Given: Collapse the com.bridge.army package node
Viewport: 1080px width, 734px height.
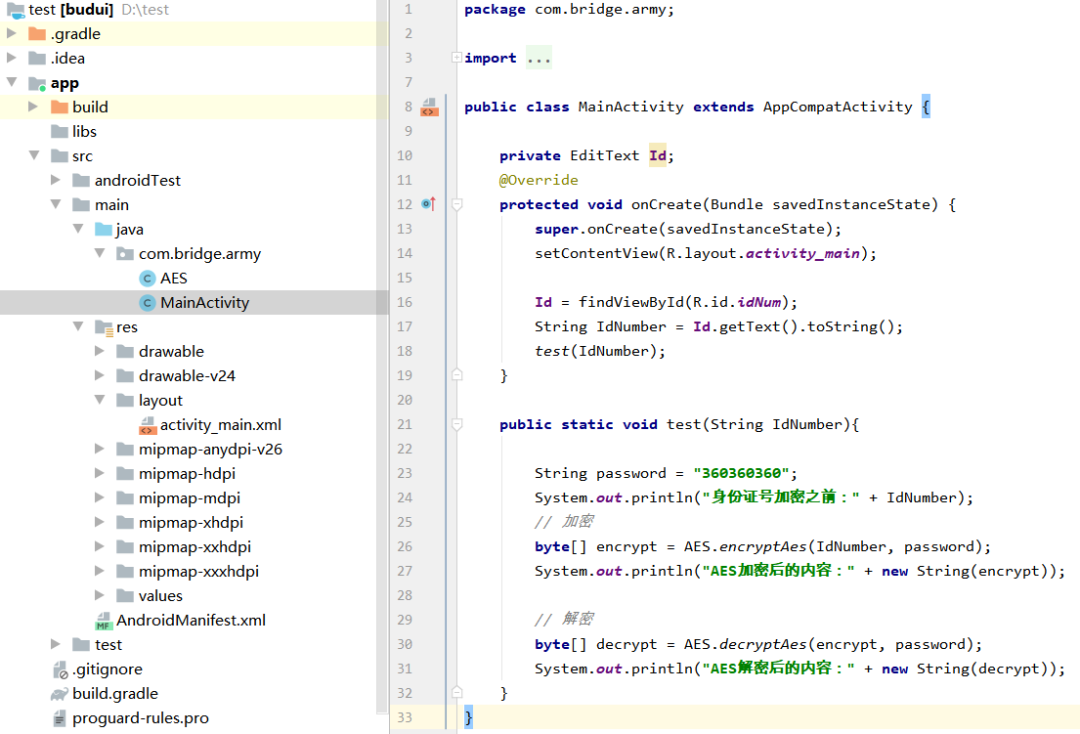Looking at the screenshot, I should 100,253.
